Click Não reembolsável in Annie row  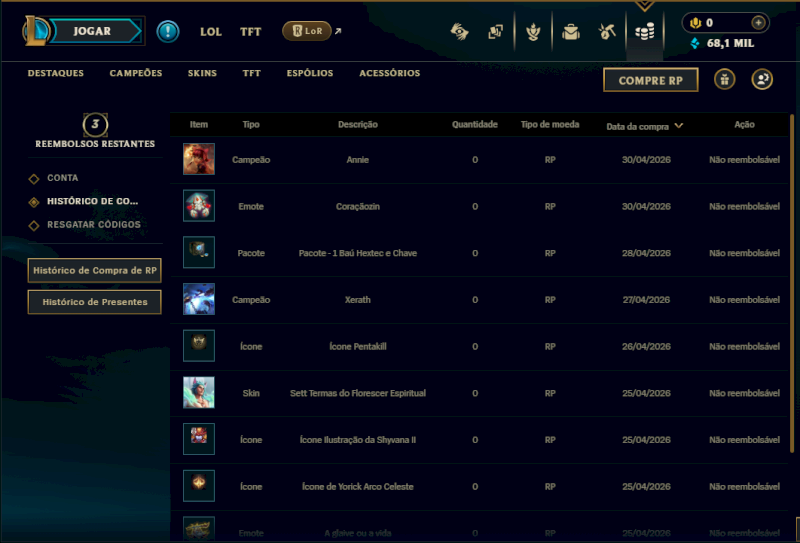click(744, 160)
